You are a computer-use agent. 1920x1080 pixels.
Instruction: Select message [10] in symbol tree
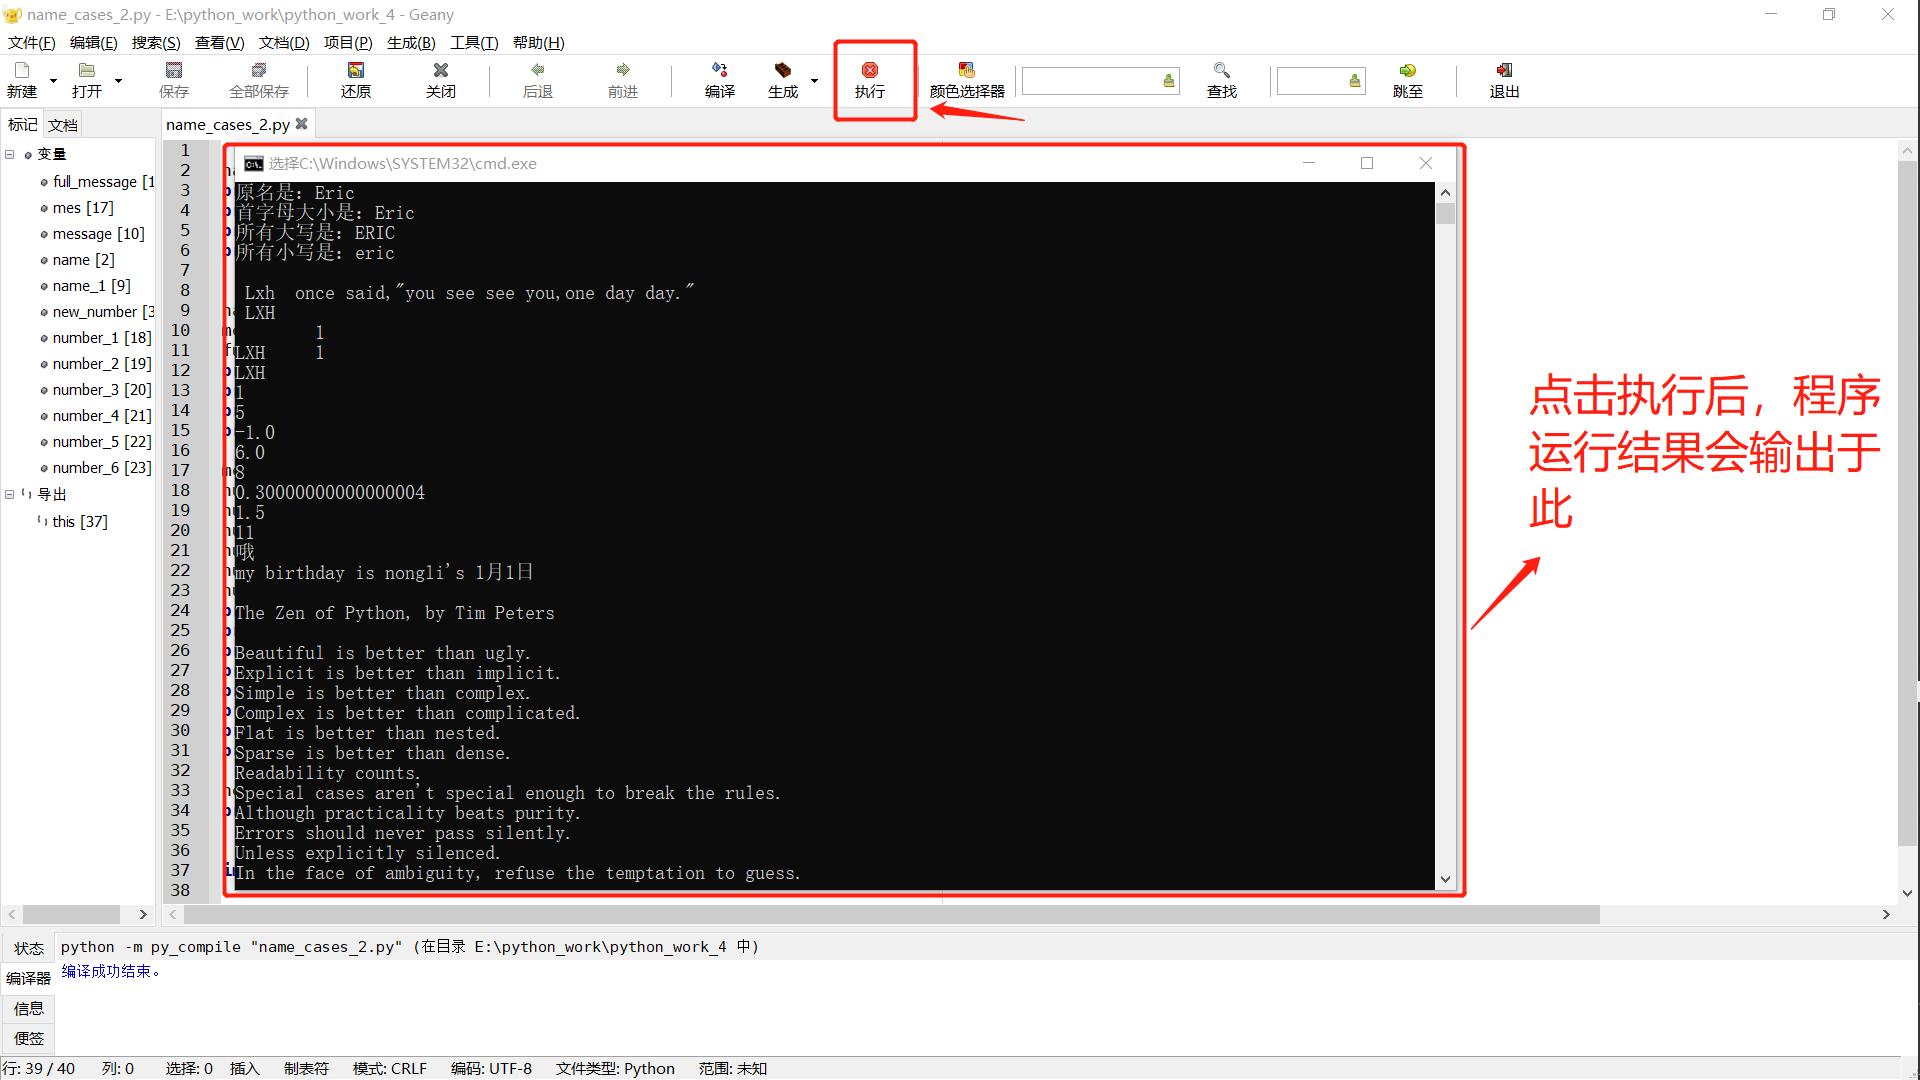98,233
